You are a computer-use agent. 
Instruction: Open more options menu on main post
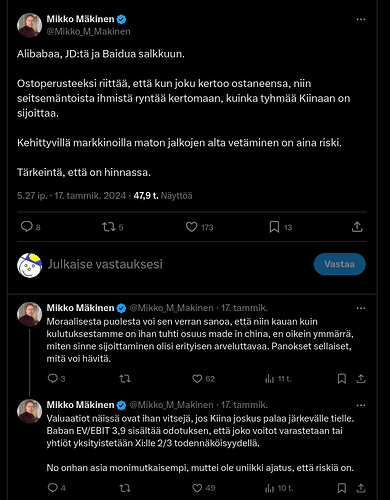pyautogui.click(x=361, y=19)
